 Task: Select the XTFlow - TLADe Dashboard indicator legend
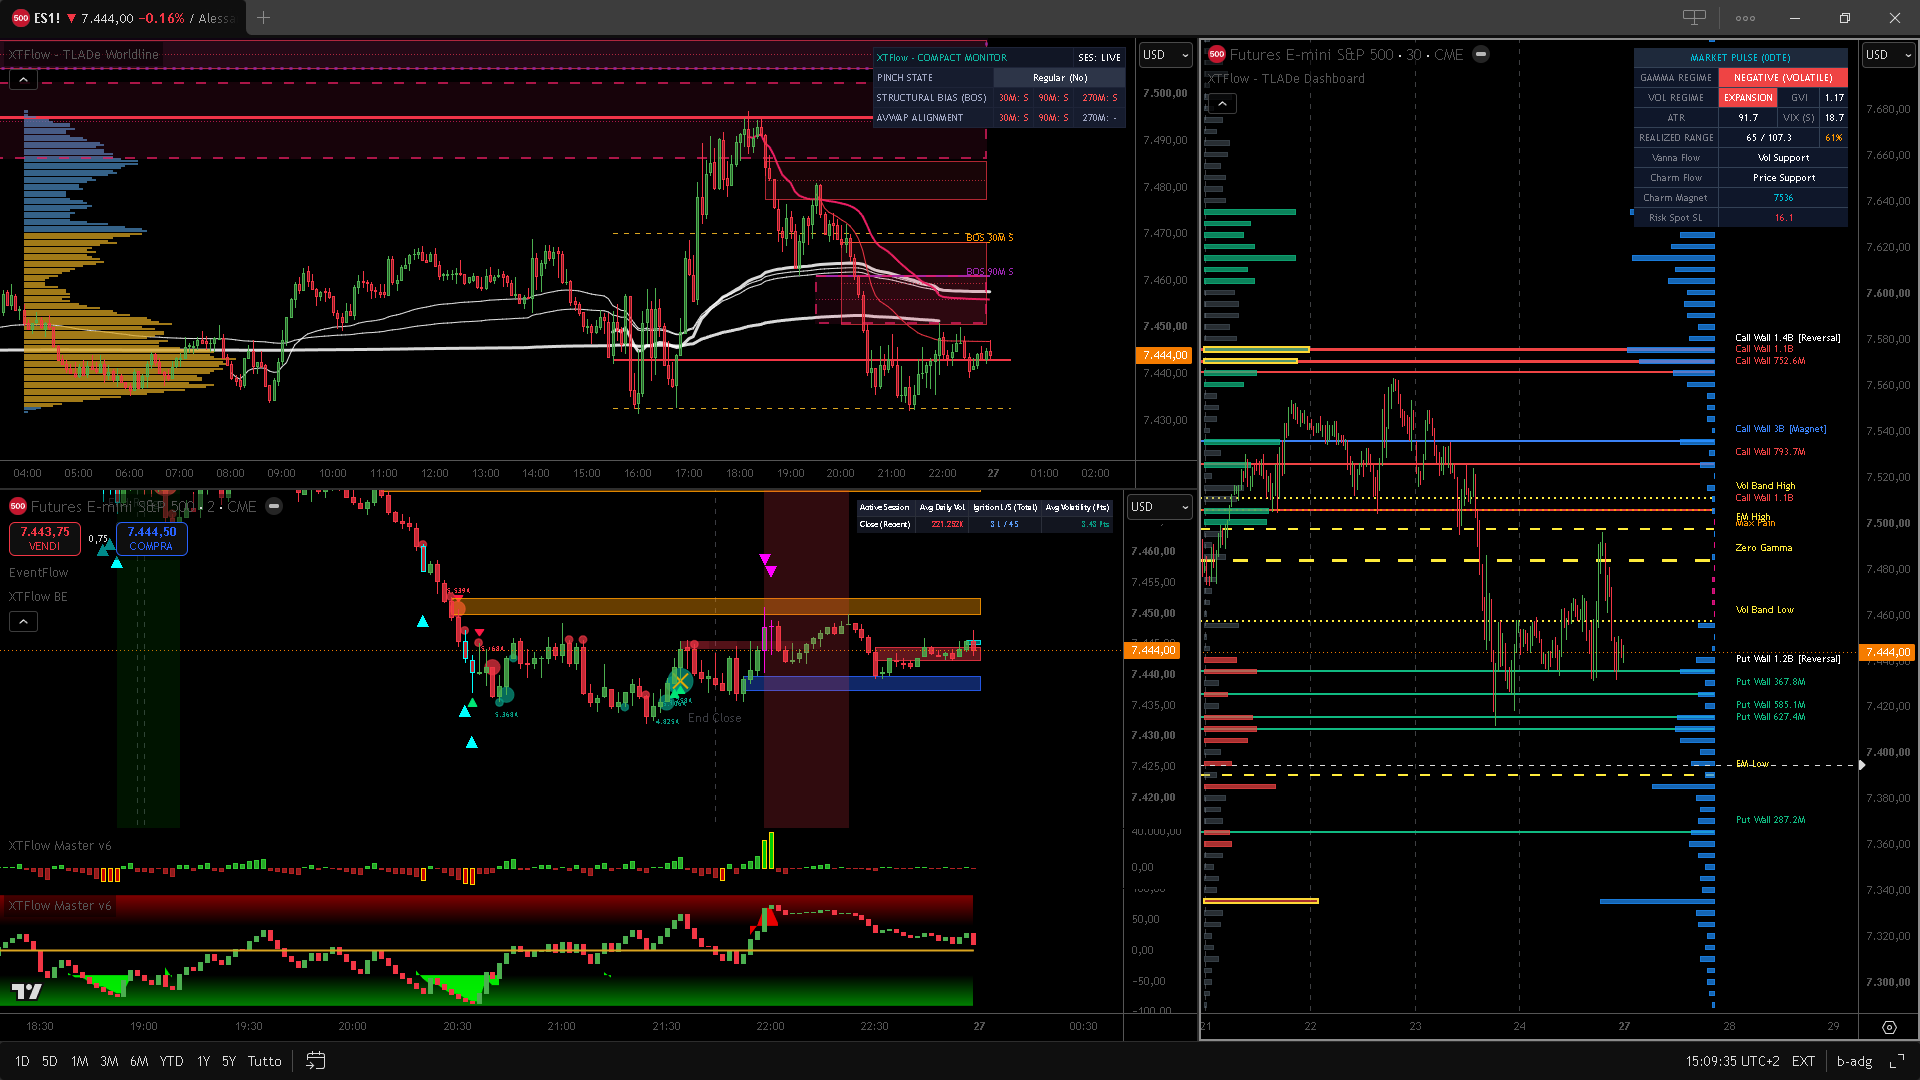click(x=1286, y=79)
